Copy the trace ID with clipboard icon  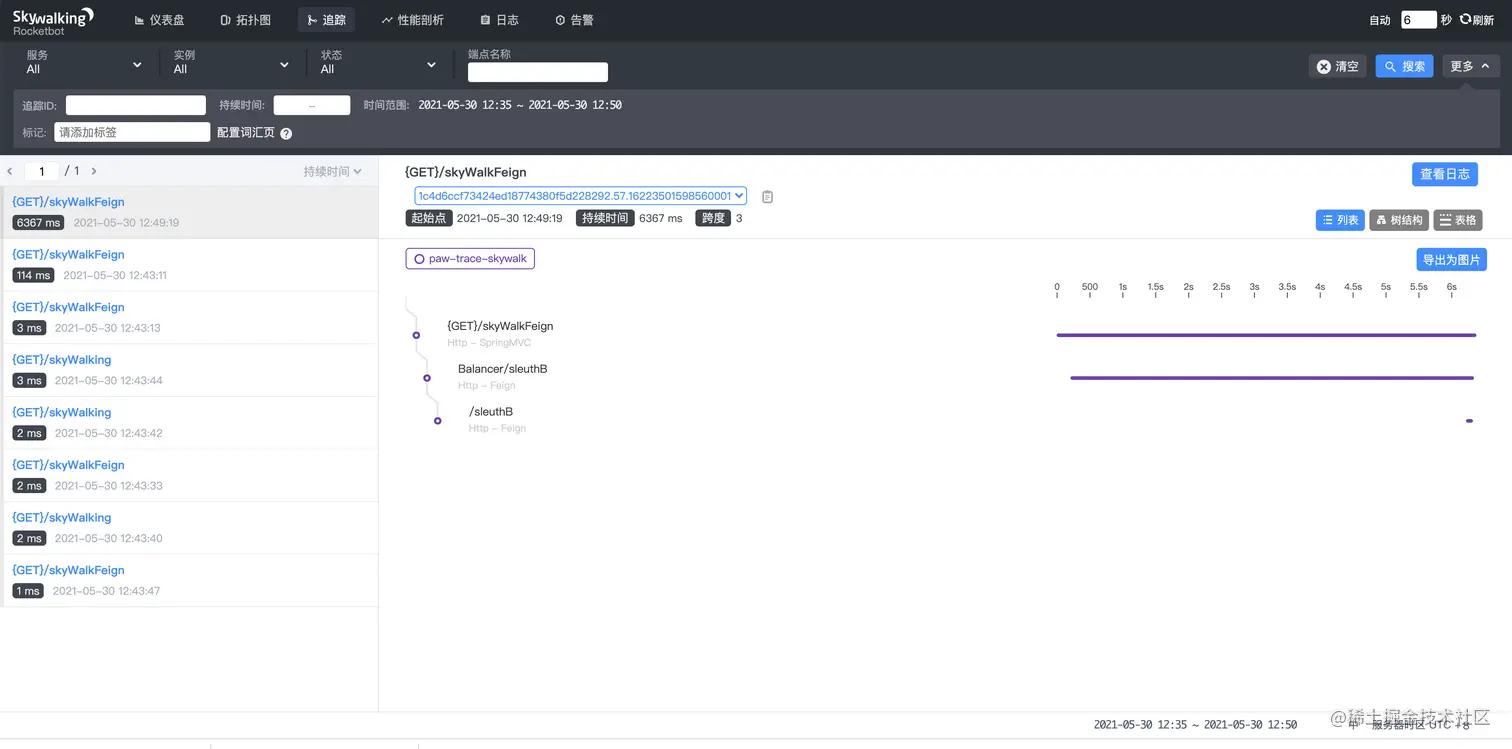(767, 197)
